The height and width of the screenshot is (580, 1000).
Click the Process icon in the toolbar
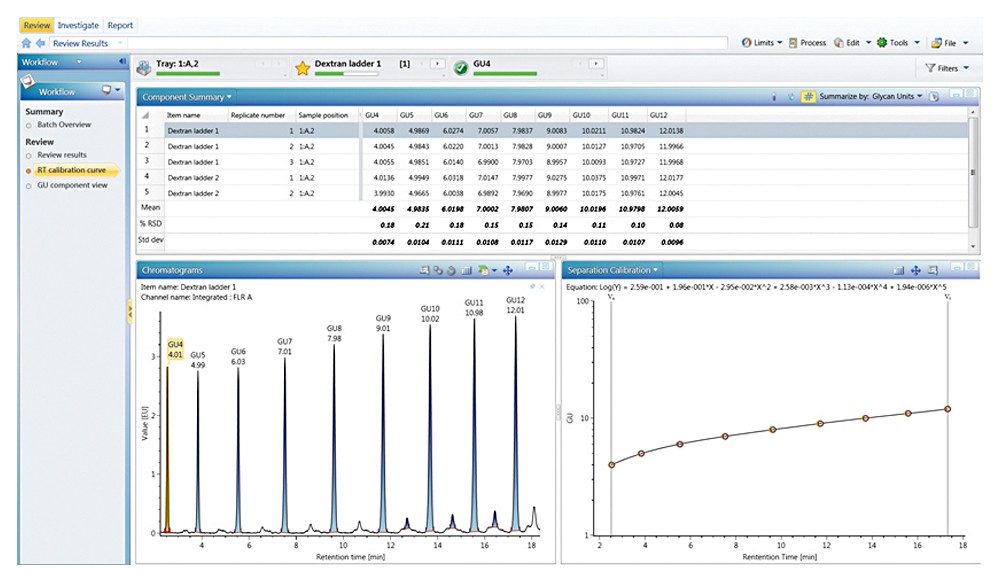tap(793, 43)
